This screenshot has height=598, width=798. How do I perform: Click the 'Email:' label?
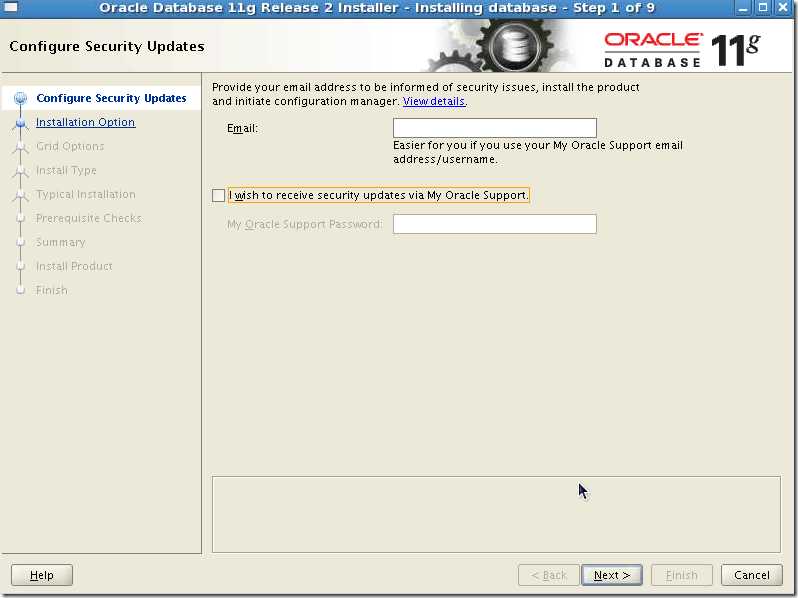tap(242, 128)
